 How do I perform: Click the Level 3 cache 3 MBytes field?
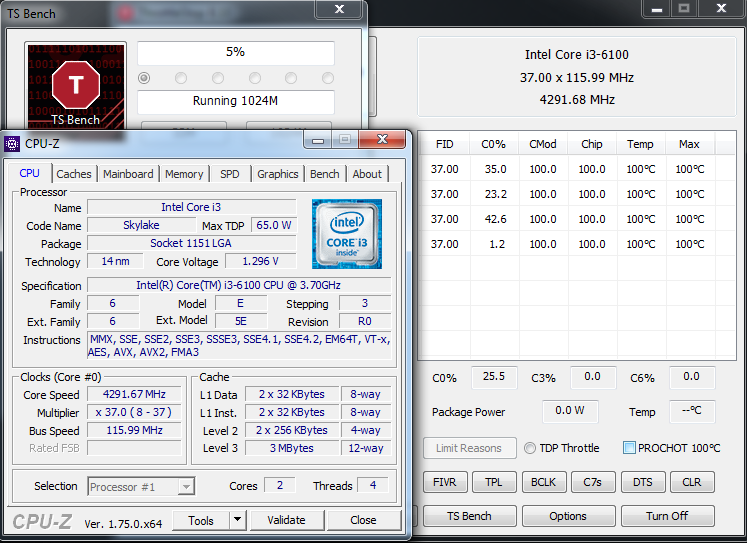[292, 448]
